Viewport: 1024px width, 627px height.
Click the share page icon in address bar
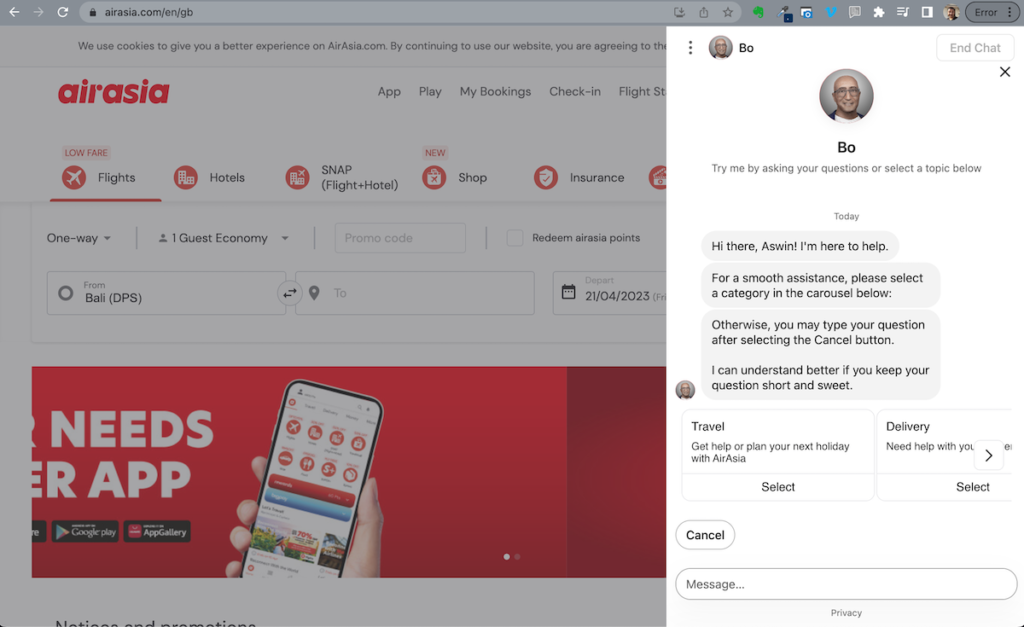tap(703, 12)
